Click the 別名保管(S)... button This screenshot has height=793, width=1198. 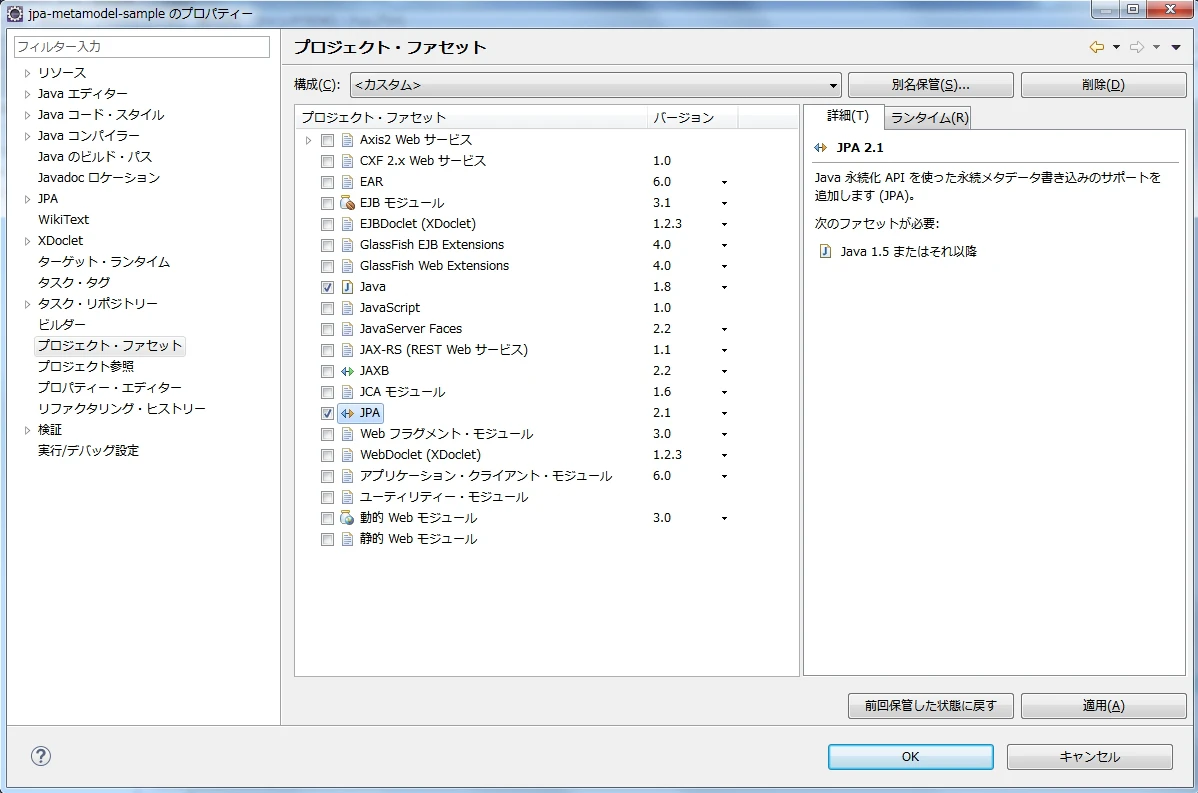[x=931, y=85]
